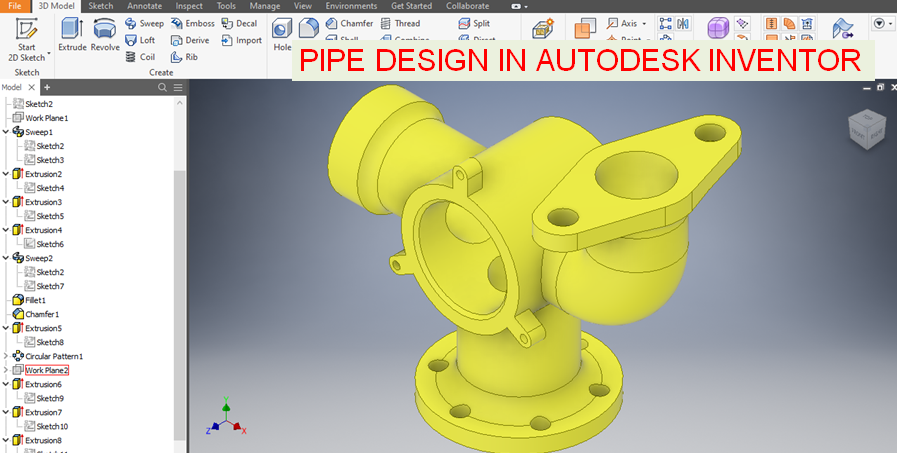Image resolution: width=897 pixels, height=453 pixels.
Task: Add a new browser panel with plus
Action: tap(47, 88)
